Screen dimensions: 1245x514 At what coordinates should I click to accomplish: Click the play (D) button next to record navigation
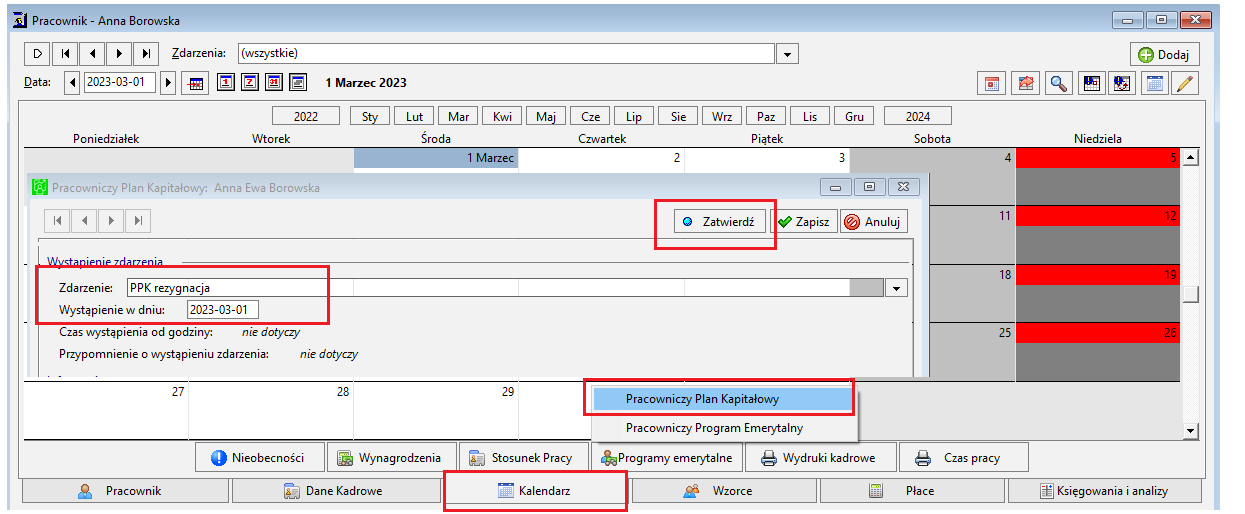pos(37,53)
